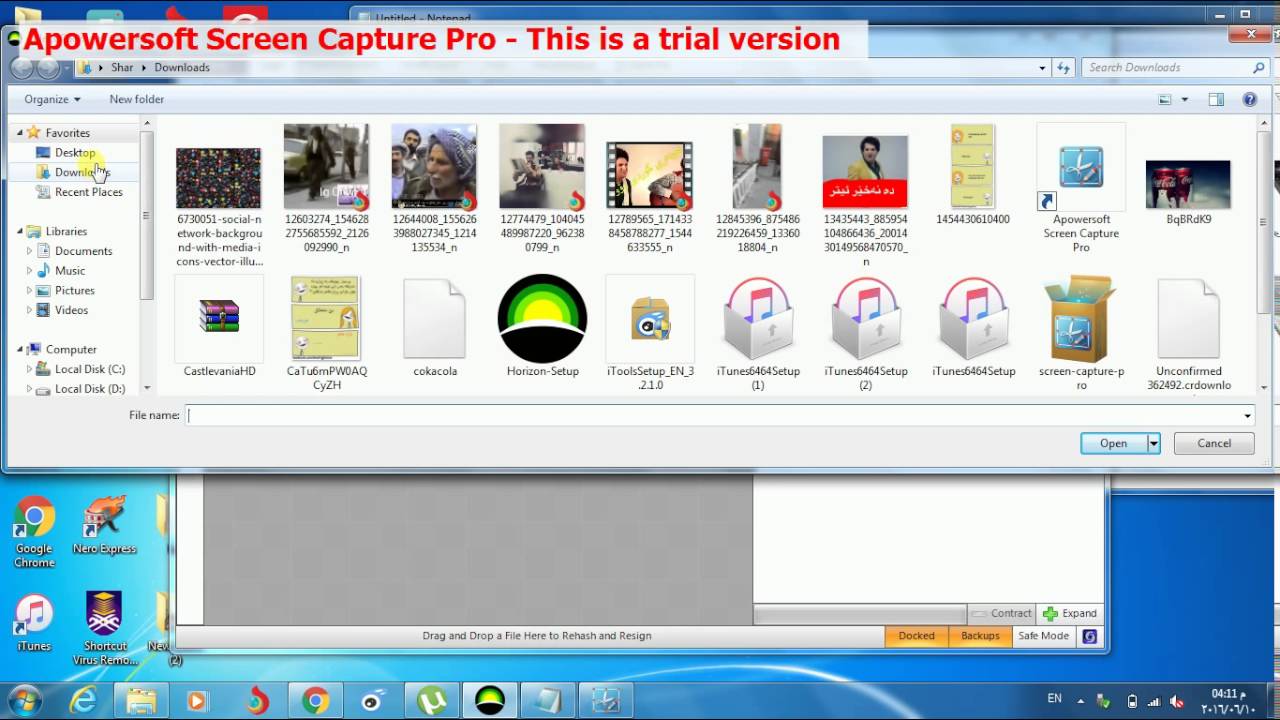Open Google Chrome from the taskbar

[x=315, y=700]
